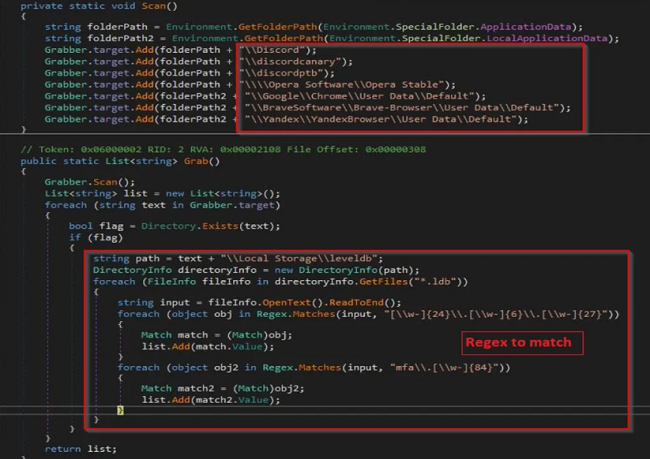The height and width of the screenshot is (459, 650).
Task: Follow the Grabber.Scan() call
Action: (x=90, y=182)
